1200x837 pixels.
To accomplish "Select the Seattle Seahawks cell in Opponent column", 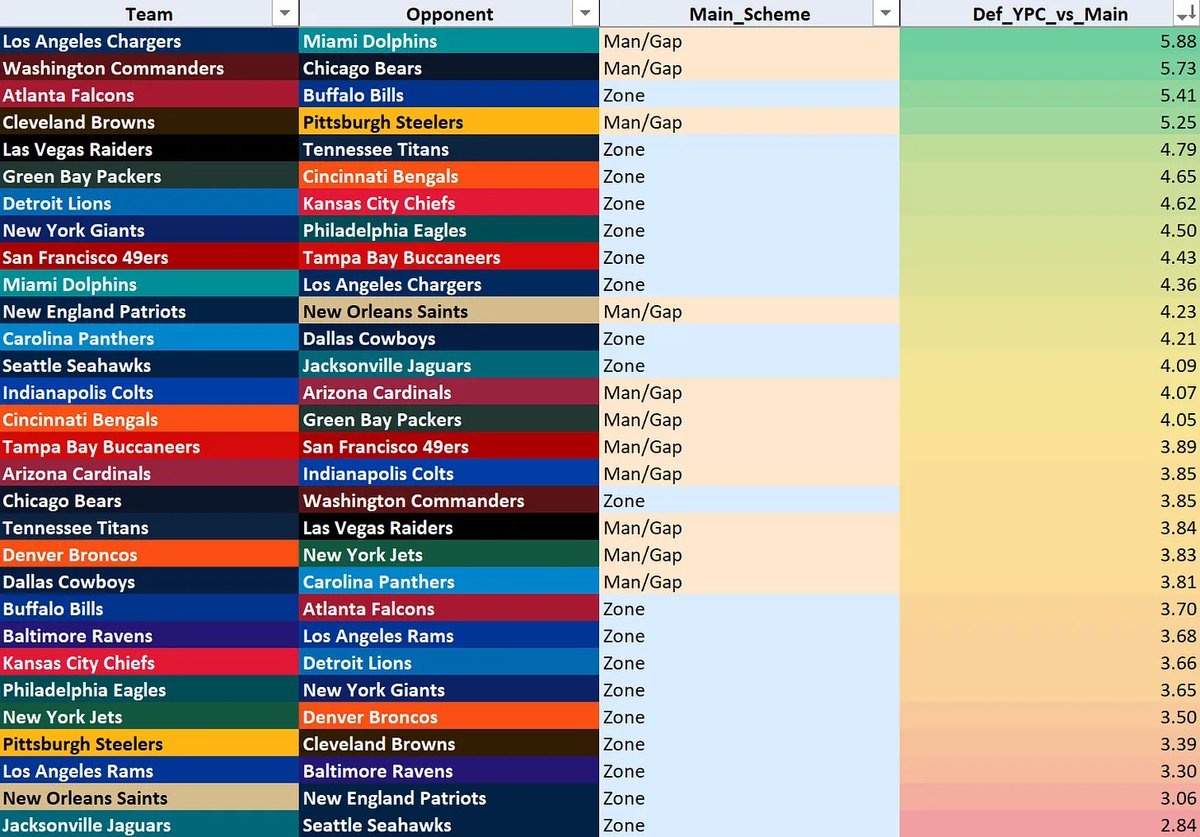I will click(x=449, y=825).
